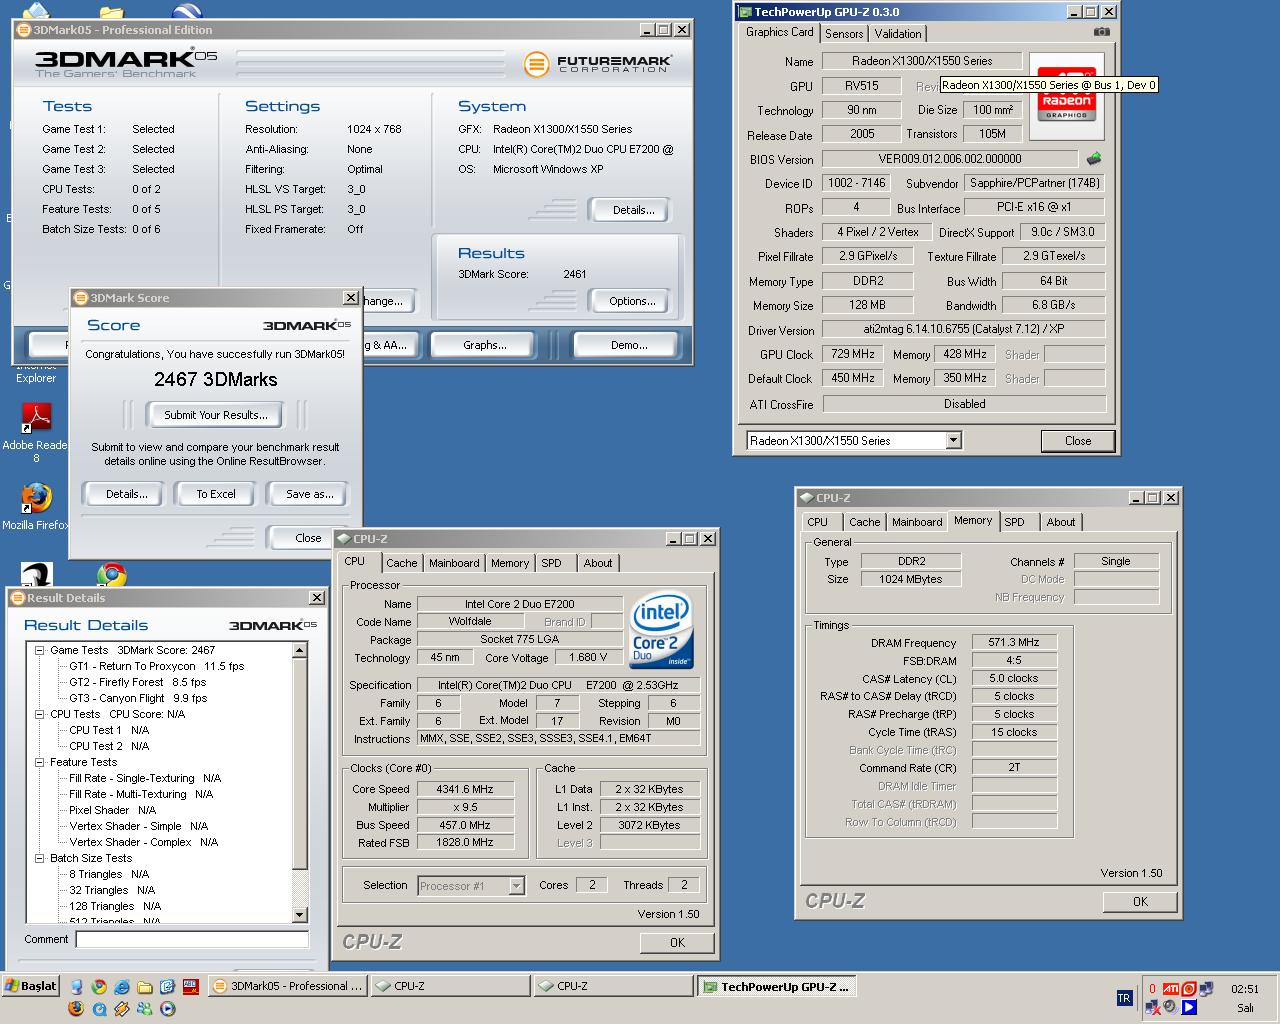
Task: Click the BIOS save chip icon in GPU-Z
Action: (x=1094, y=159)
